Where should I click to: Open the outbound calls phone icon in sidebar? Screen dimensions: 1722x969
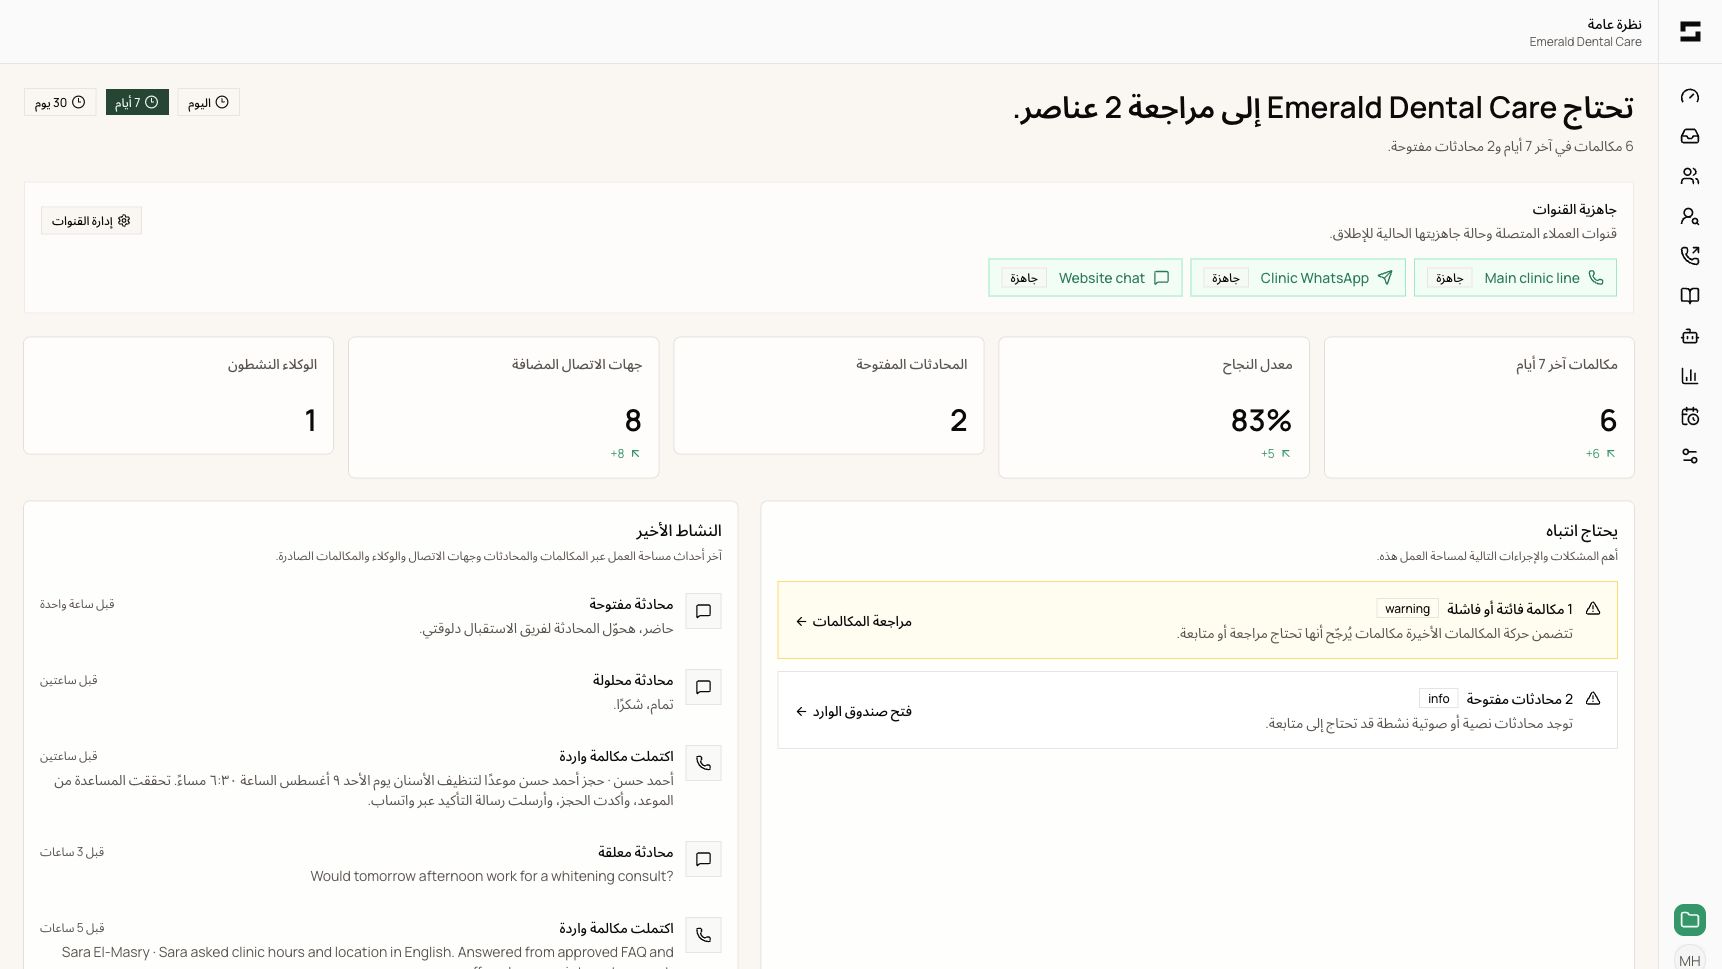click(x=1690, y=256)
